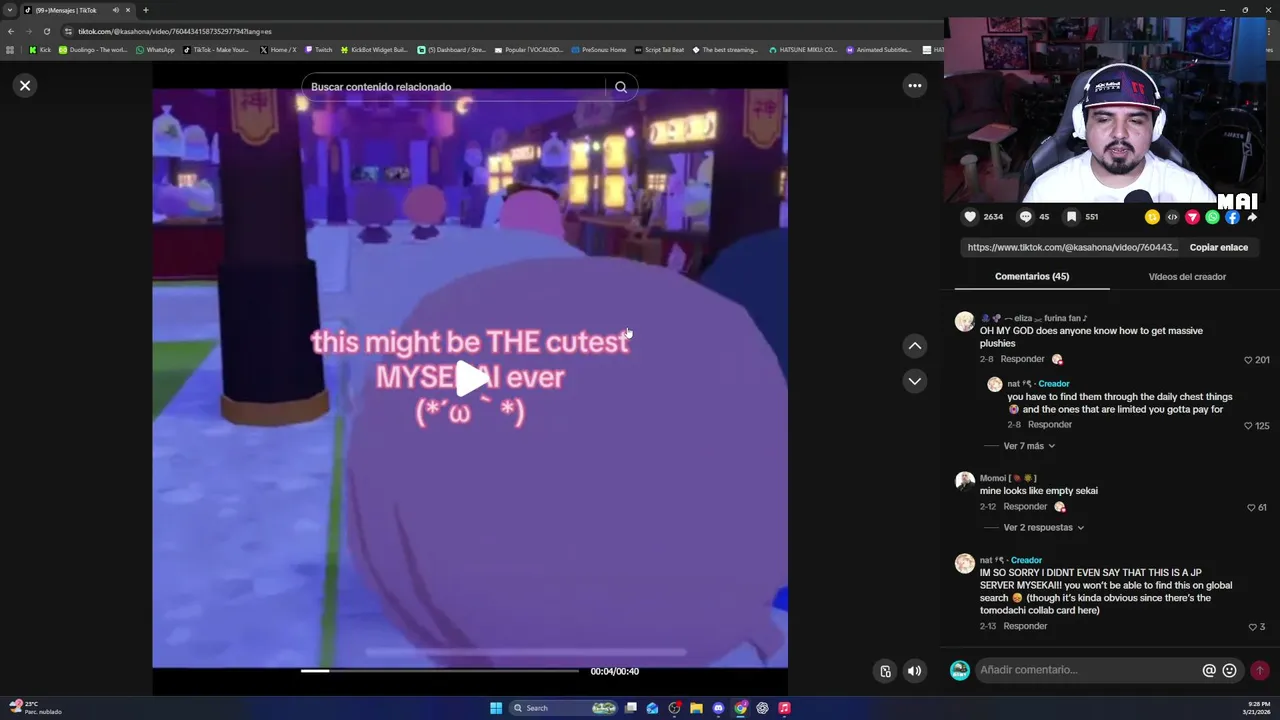The width and height of the screenshot is (1280, 720).
Task: Open the Twitch bookmark
Action: point(318,50)
